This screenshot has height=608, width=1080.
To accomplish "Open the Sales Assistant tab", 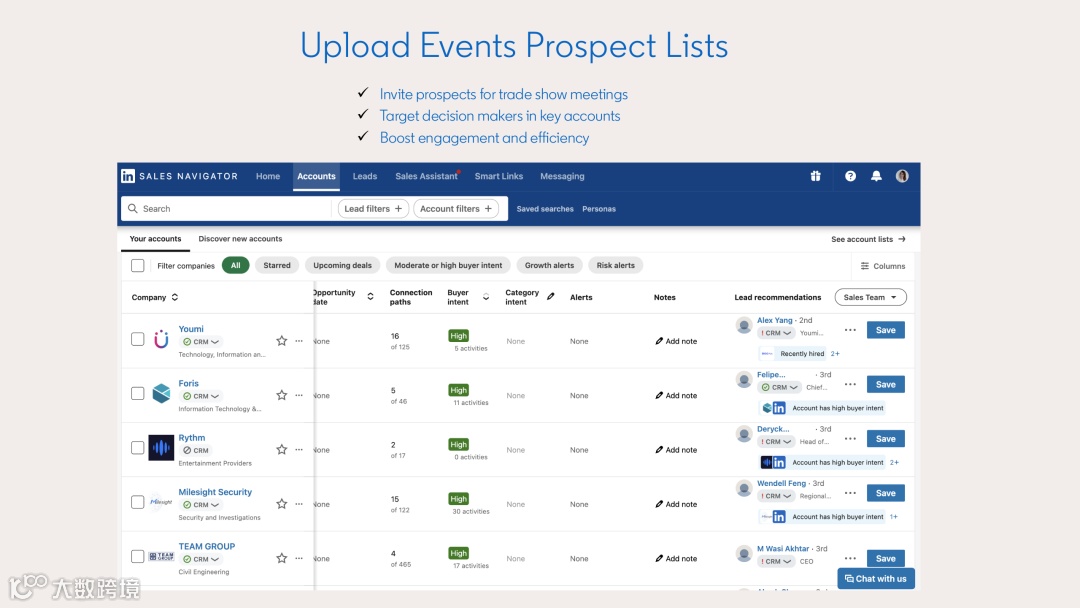I will point(426,176).
